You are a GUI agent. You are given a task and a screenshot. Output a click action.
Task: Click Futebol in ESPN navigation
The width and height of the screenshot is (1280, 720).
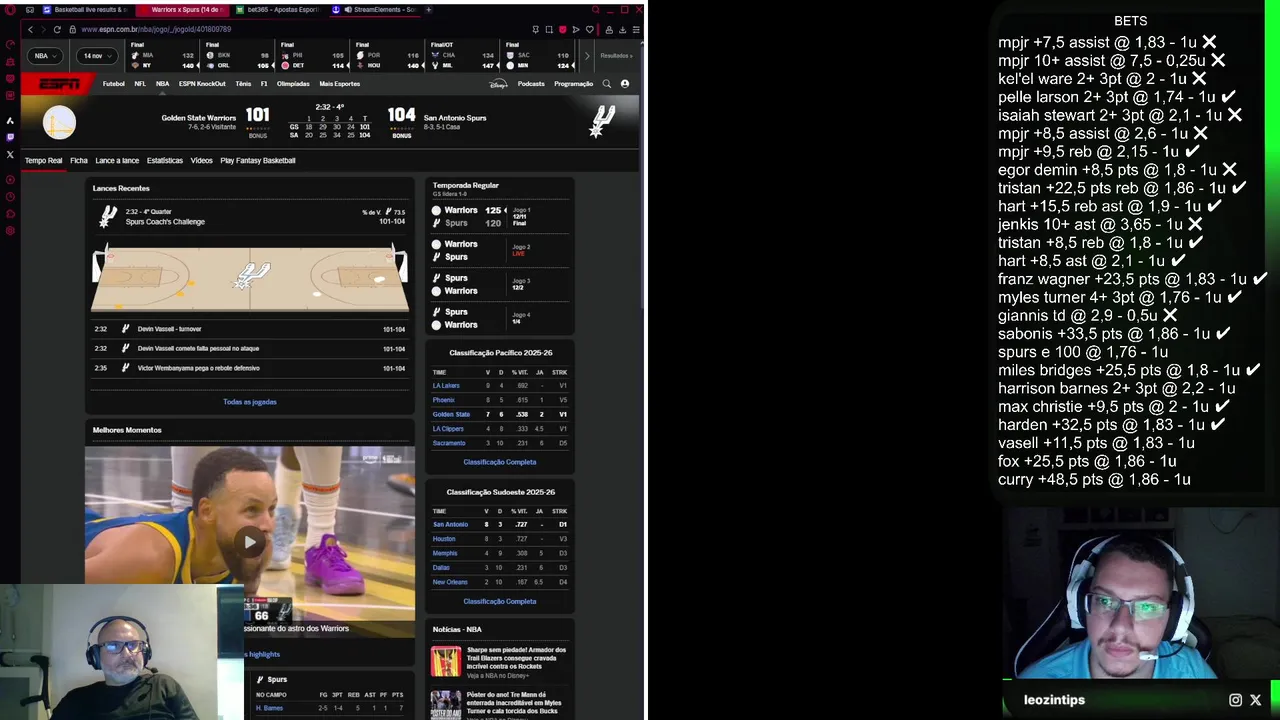coord(114,84)
